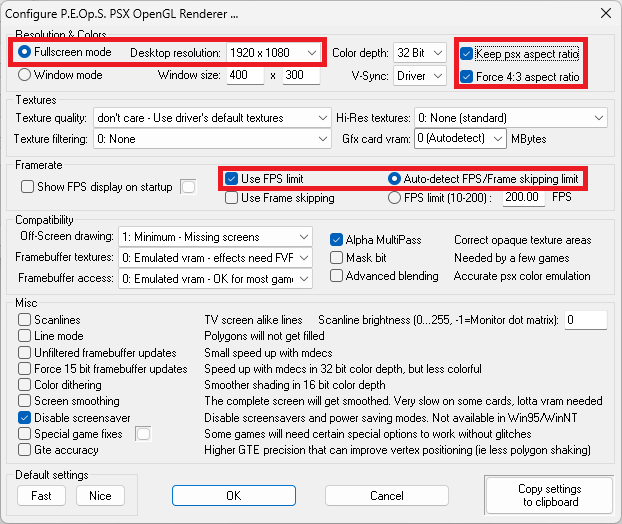The width and height of the screenshot is (622, 524).
Task: Enable Screen smoothing checkbox
Action: tap(24, 401)
